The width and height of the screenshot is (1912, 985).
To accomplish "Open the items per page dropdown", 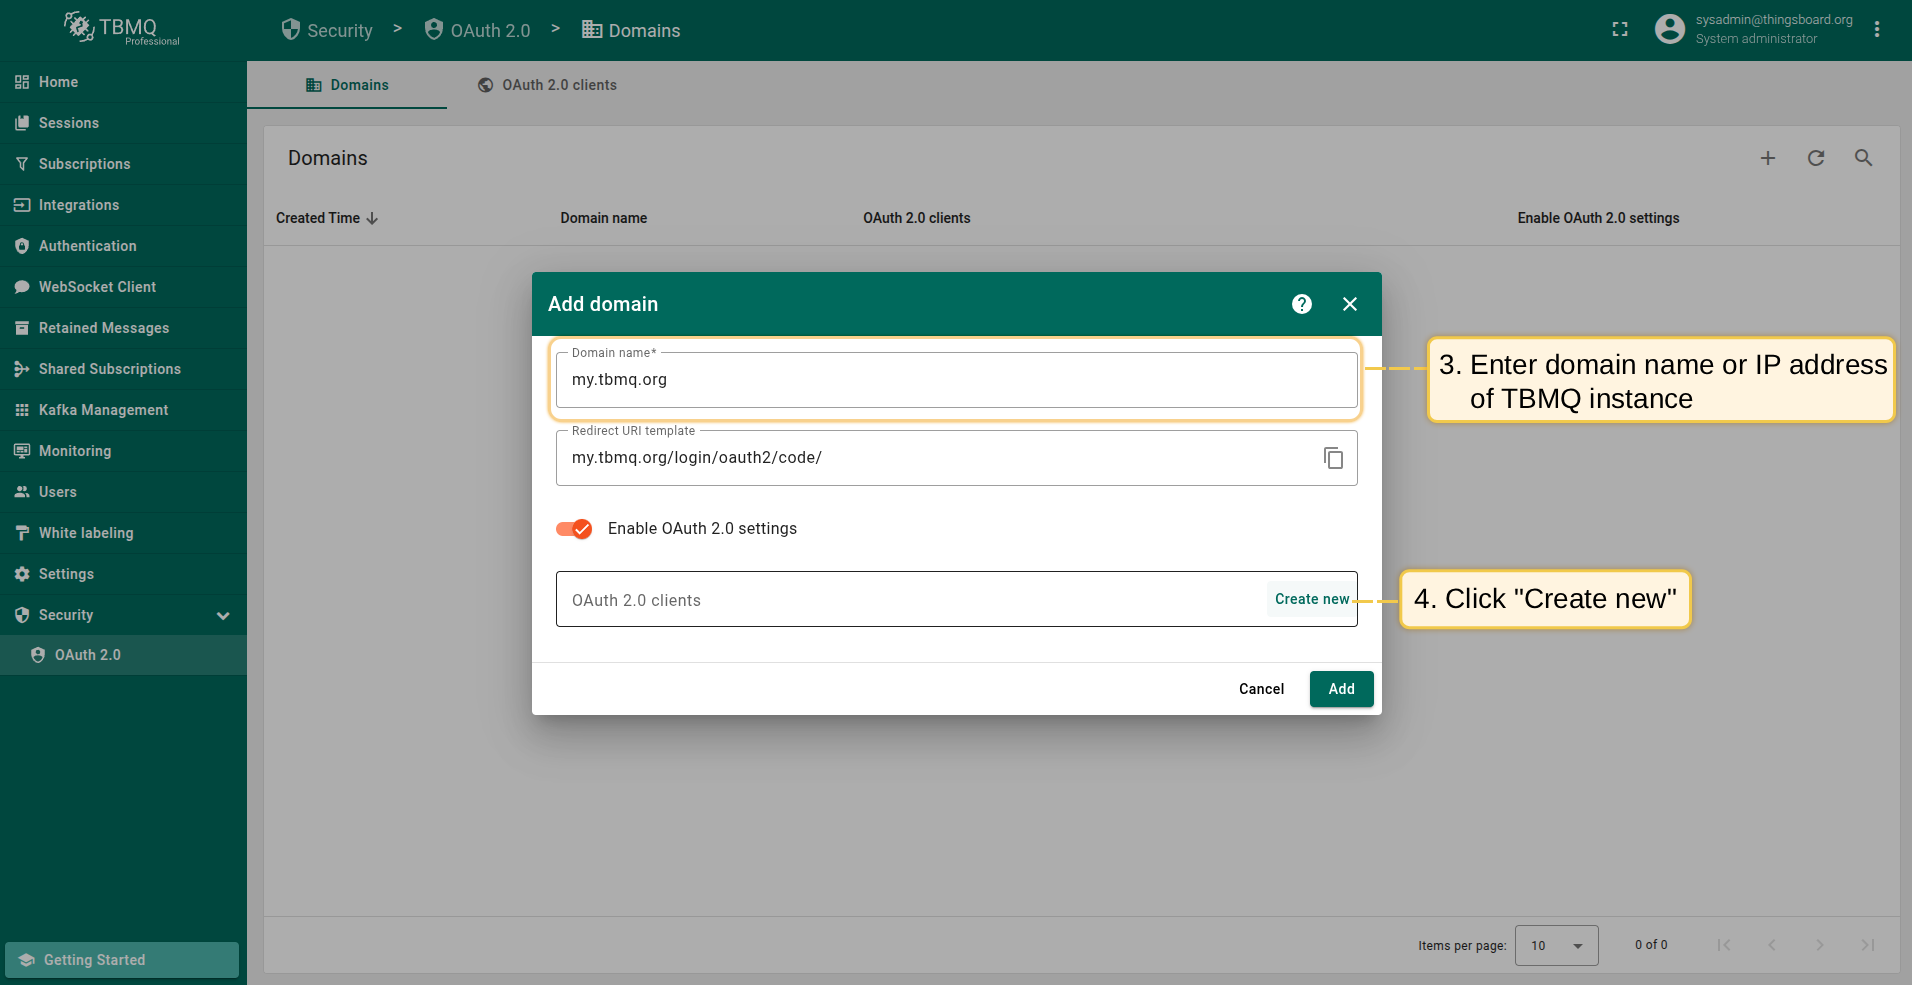I will 1556,945.
